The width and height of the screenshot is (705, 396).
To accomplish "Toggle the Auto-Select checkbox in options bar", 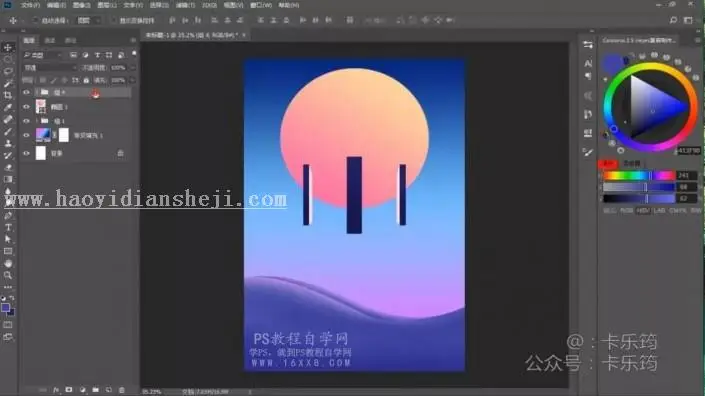I will pos(36,21).
